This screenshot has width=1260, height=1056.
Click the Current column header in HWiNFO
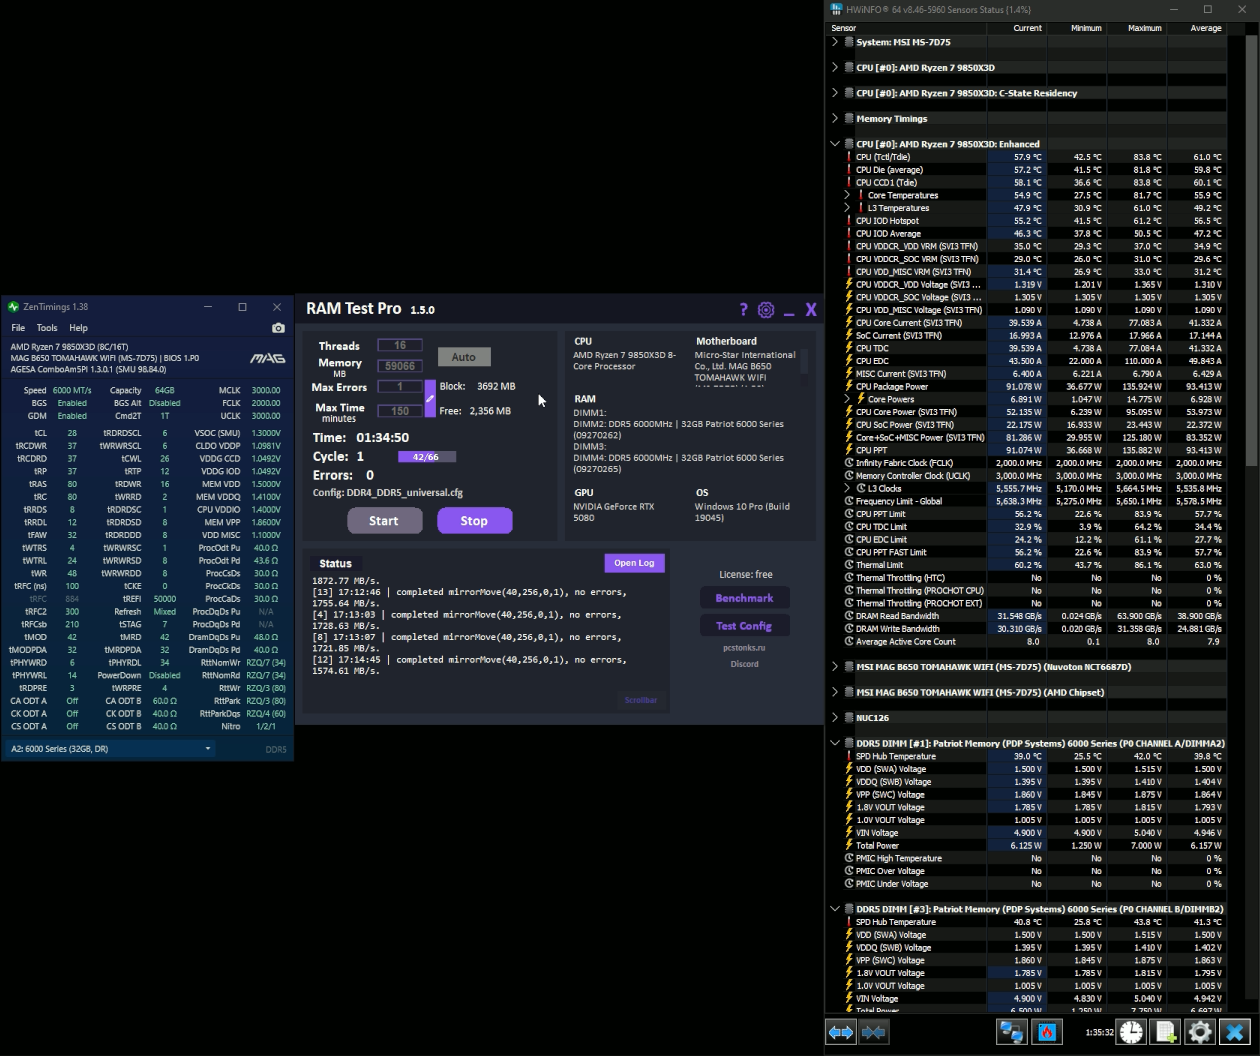1015,28
